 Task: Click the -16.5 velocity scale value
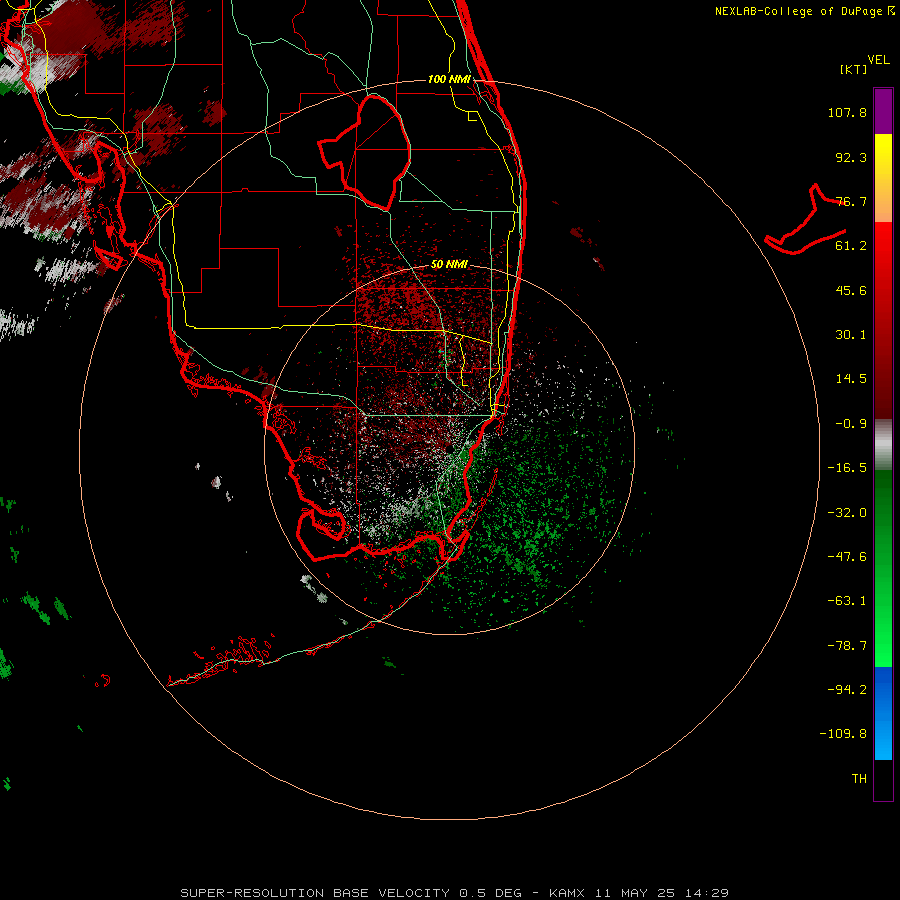[x=847, y=468]
